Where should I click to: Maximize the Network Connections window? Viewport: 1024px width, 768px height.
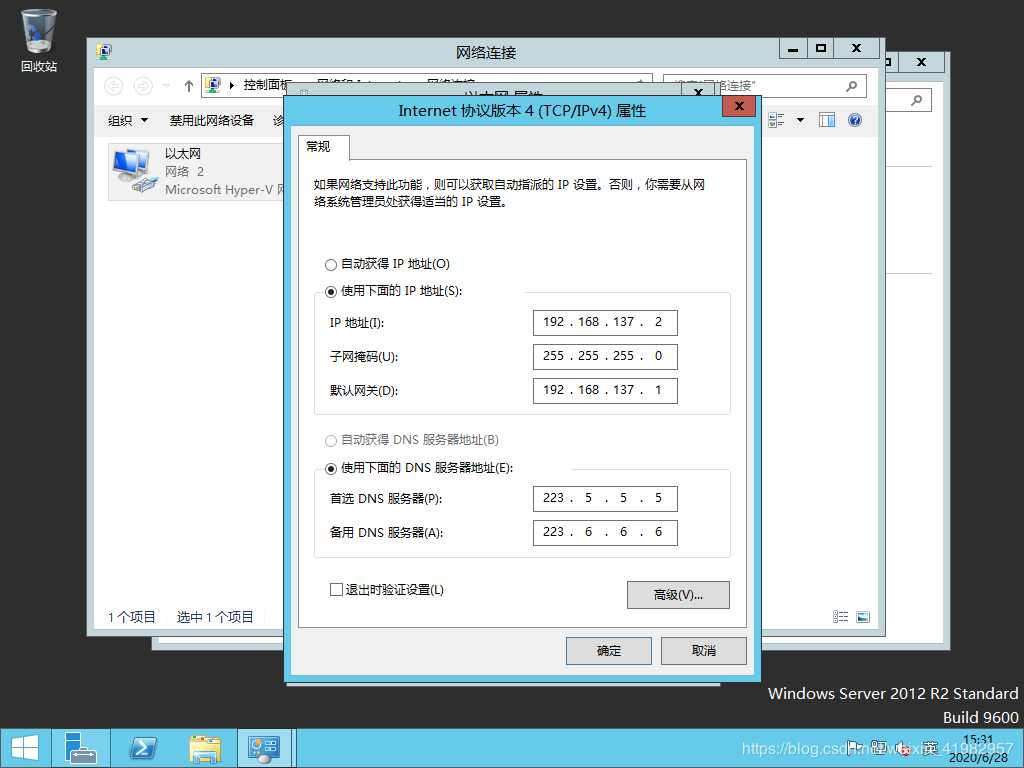coord(820,48)
